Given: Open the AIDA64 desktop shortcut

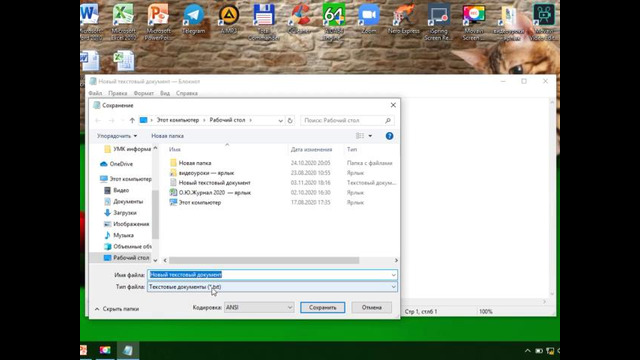Looking at the screenshot, I should (x=334, y=21).
